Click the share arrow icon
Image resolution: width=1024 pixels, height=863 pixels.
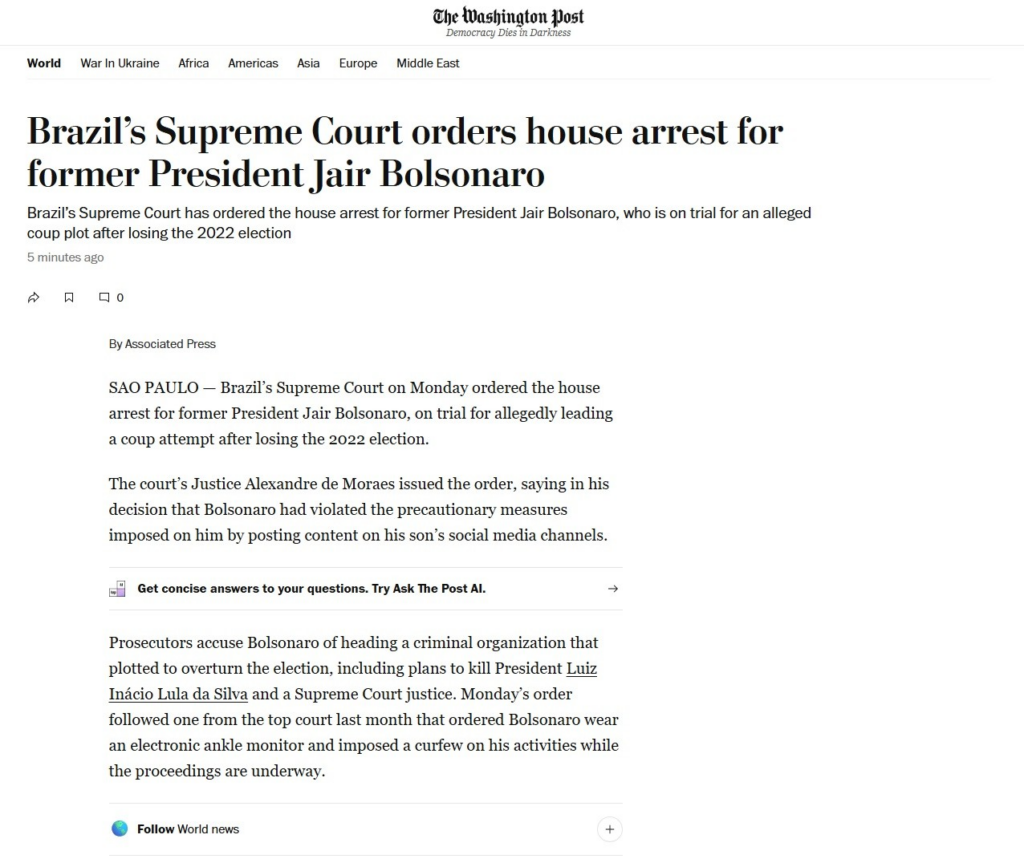tap(33, 297)
